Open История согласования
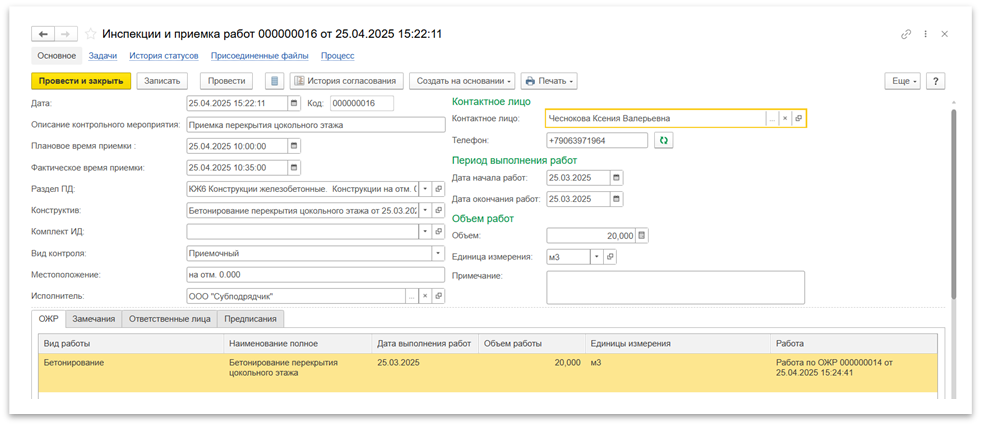Viewport: 981px width, 426px height. [x=346, y=81]
